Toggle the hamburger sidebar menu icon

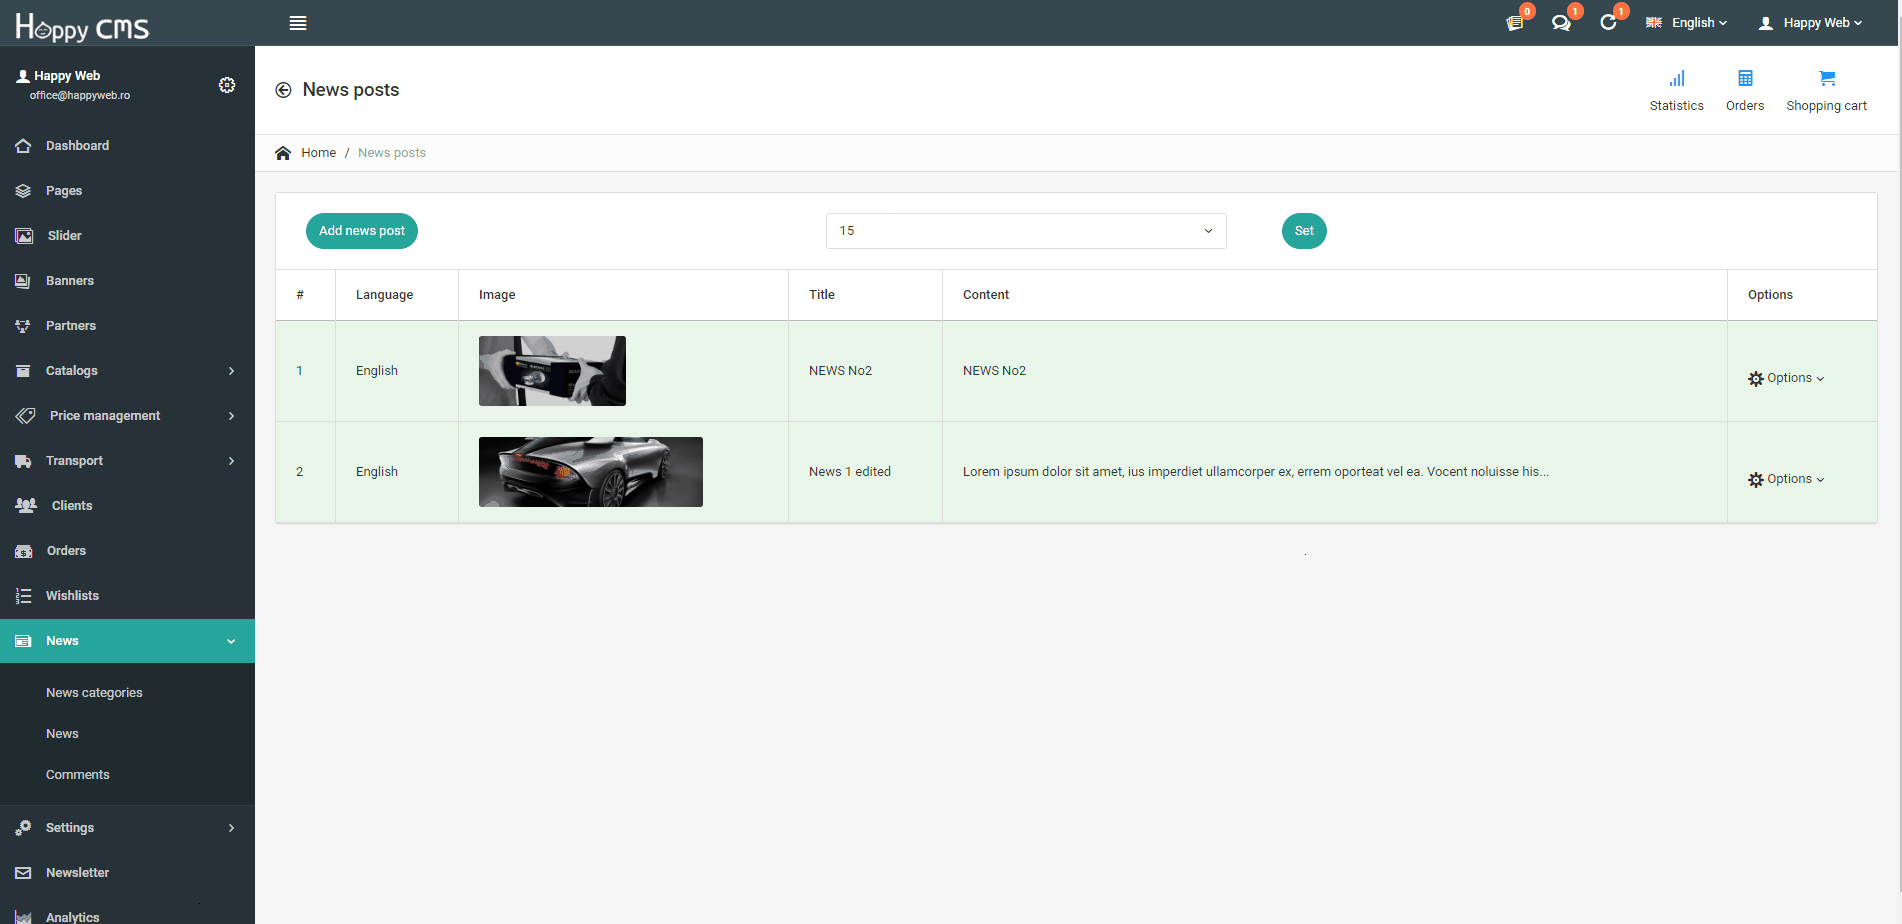coord(298,23)
